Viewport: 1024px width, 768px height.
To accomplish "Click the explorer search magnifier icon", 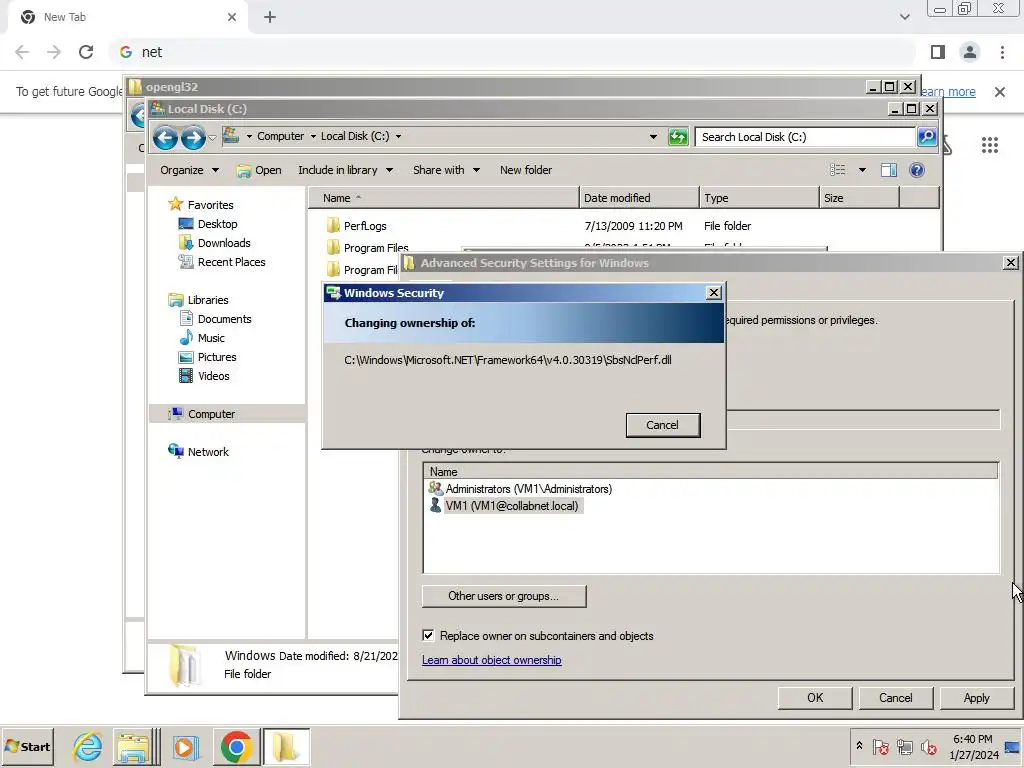I will [x=927, y=137].
